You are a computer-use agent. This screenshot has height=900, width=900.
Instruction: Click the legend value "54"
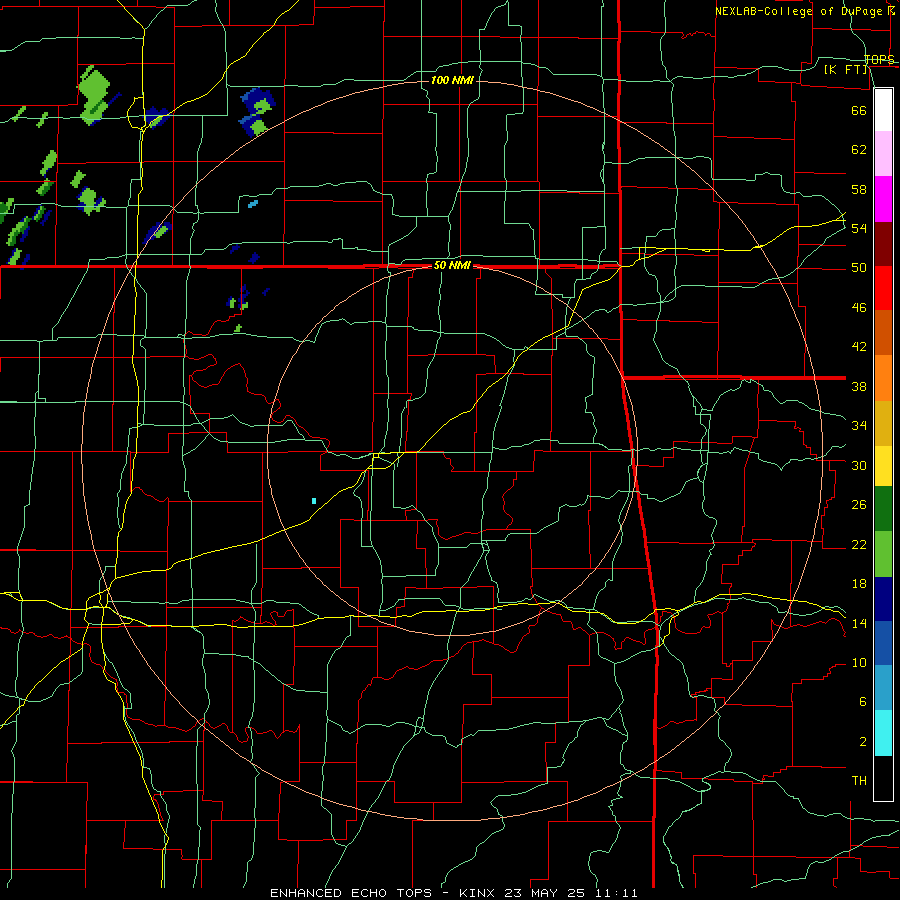[859, 228]
